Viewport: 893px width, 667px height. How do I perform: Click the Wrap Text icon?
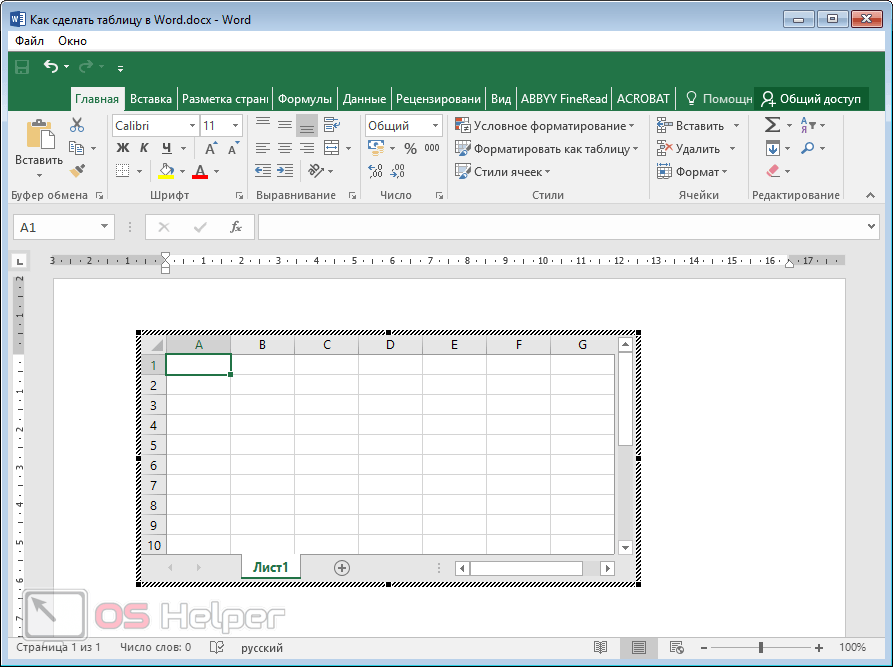point(331,125)
